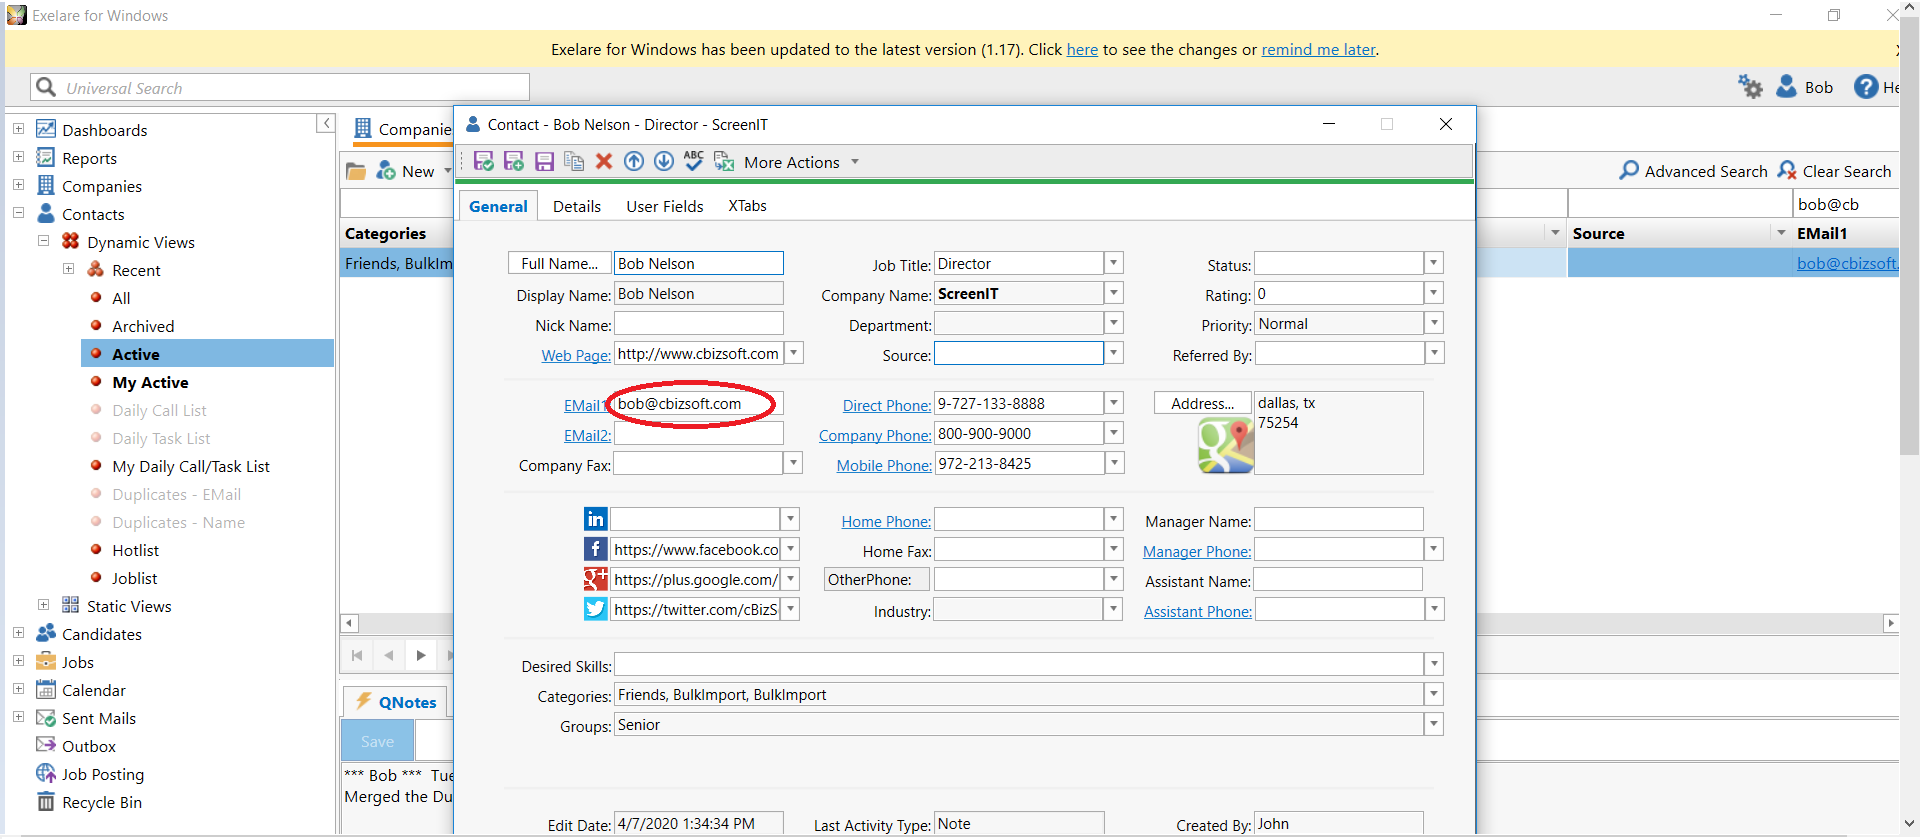Open the Priority dropdown
Image resolution: width=1920 pixels, height=840 pixels.
1434,323
